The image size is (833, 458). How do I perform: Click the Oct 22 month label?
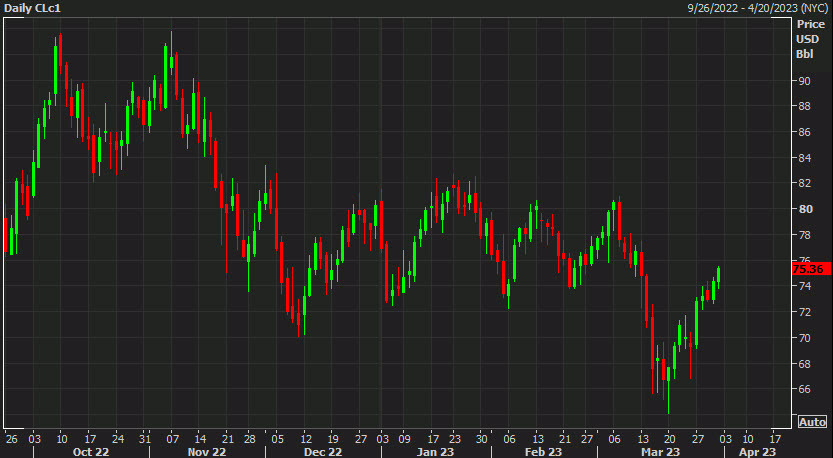pos(91,452)
